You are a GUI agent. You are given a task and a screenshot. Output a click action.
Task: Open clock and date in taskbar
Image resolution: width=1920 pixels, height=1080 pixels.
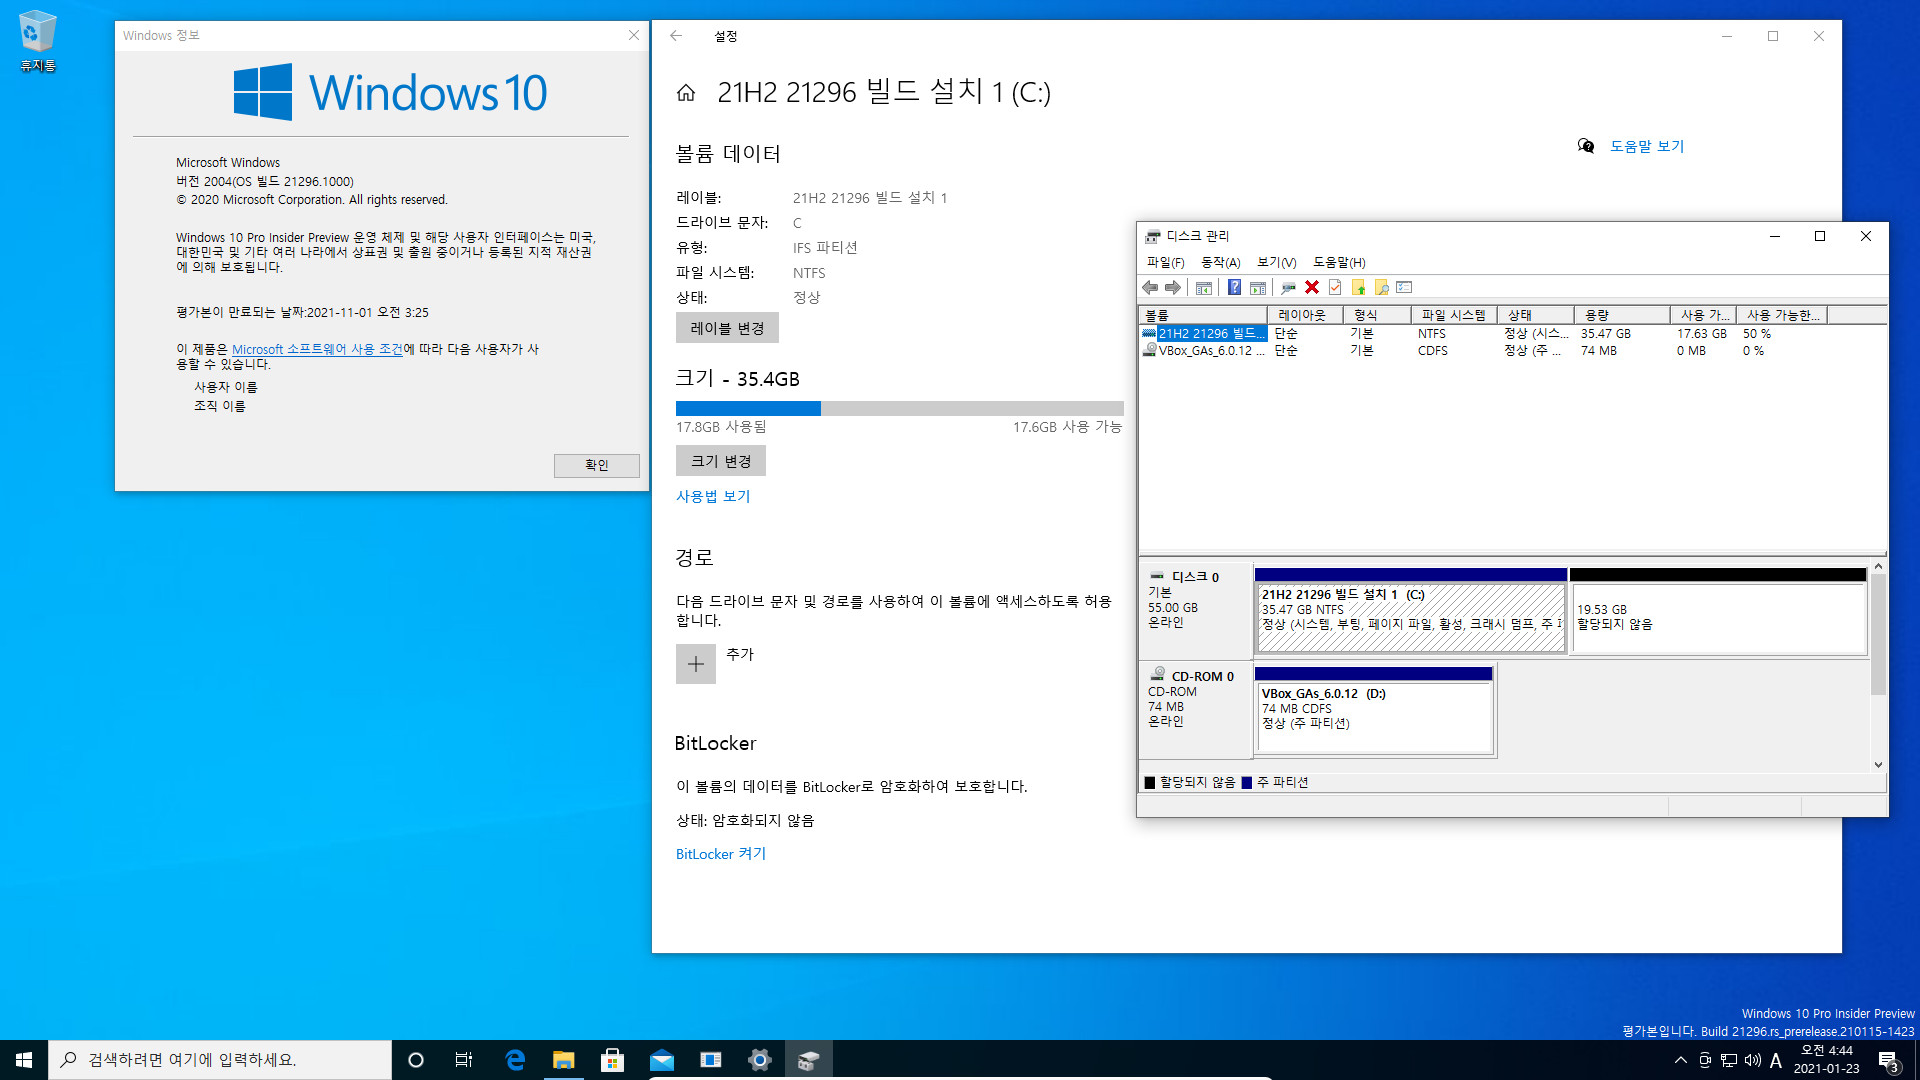point(1826,1060)
